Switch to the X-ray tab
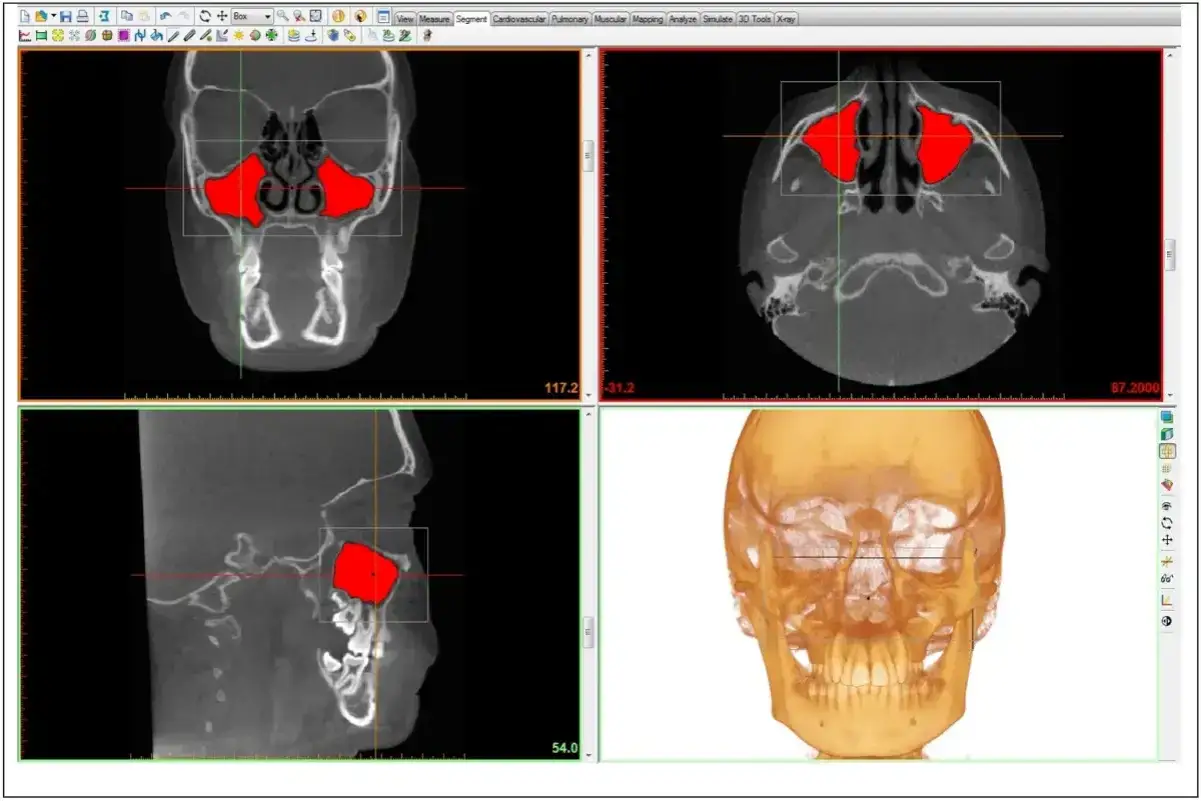Screen dimensions: 1201x801 (786, 19)
